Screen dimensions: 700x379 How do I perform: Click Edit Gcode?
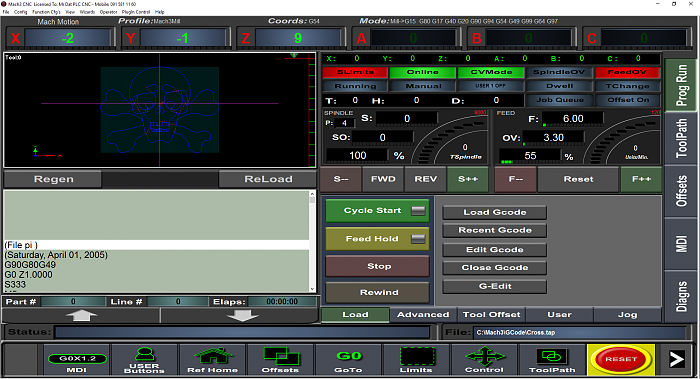click(495, 250)
